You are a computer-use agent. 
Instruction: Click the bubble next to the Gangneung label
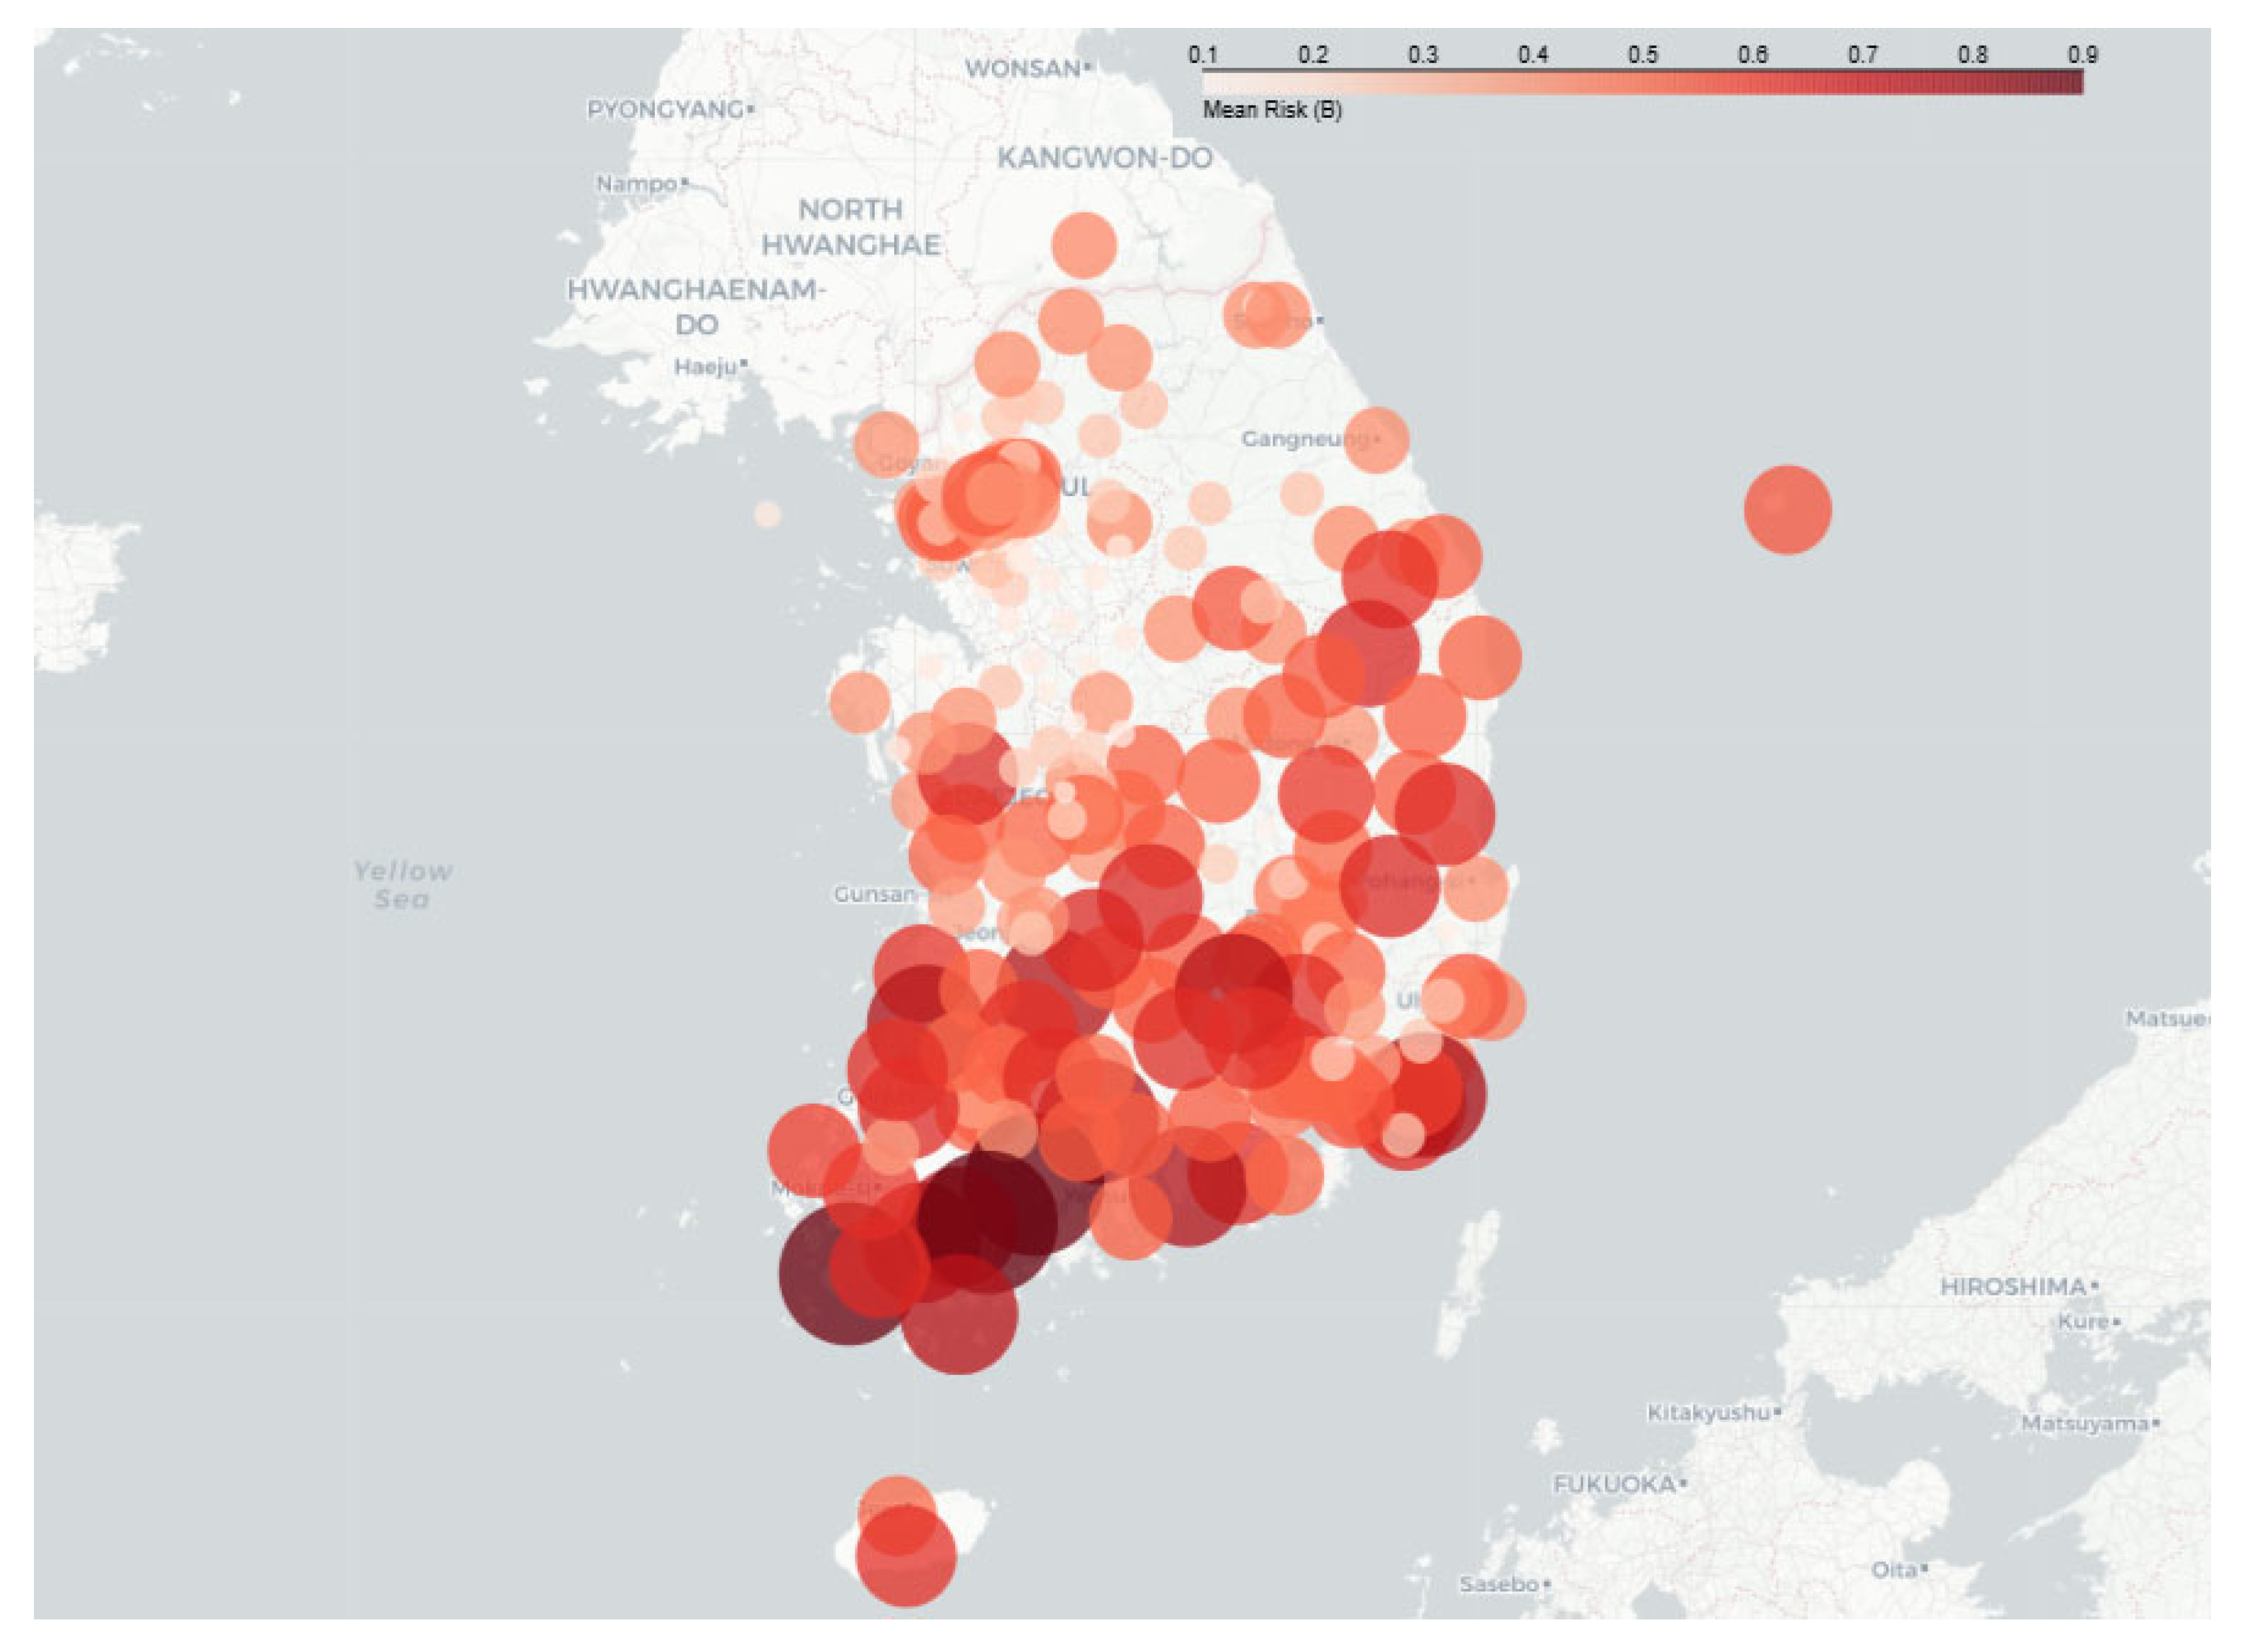(1376, 440)
